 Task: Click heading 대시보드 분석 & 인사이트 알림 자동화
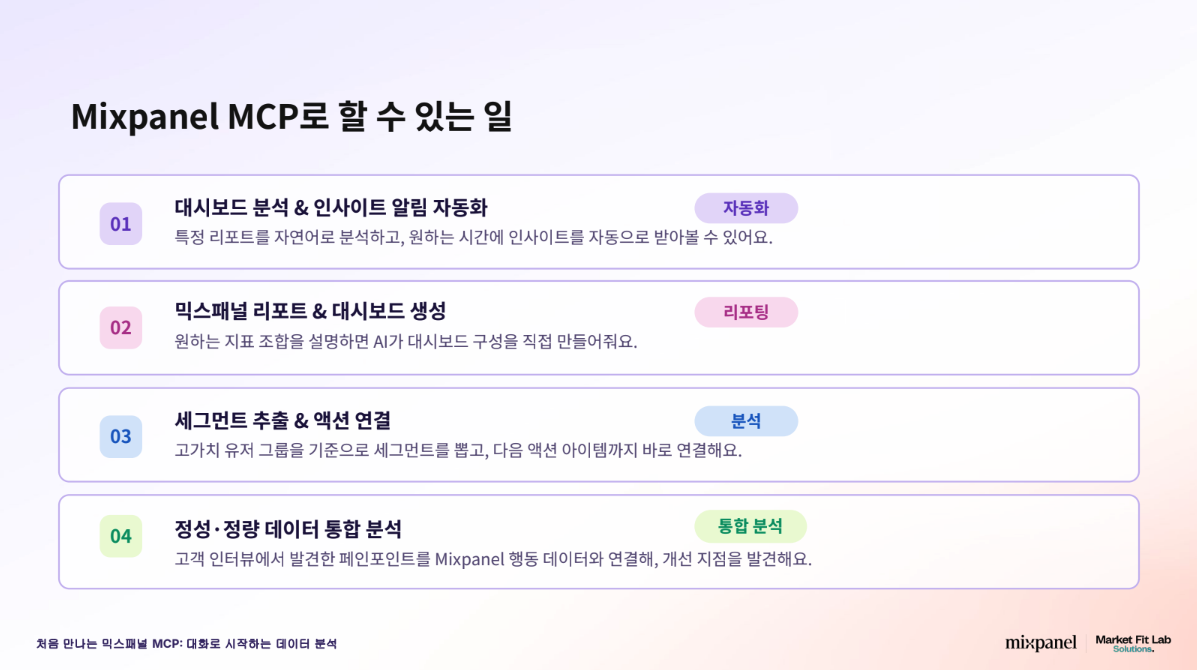(x=331, y=208)
